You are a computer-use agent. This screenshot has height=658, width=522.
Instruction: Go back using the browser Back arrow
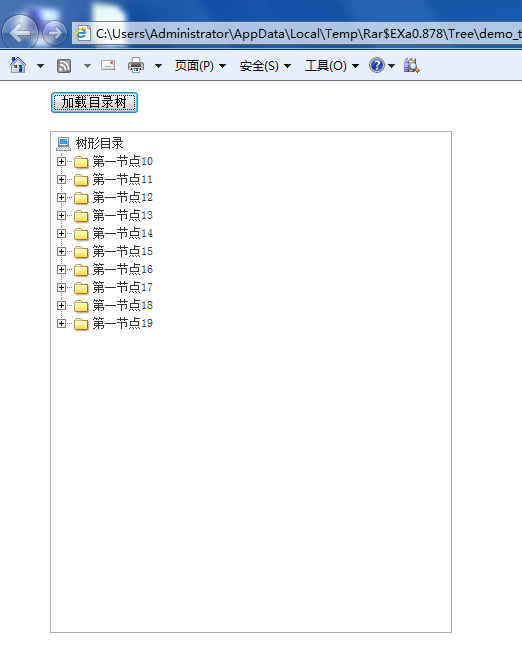pyautogui.click(x=21, y=32)
